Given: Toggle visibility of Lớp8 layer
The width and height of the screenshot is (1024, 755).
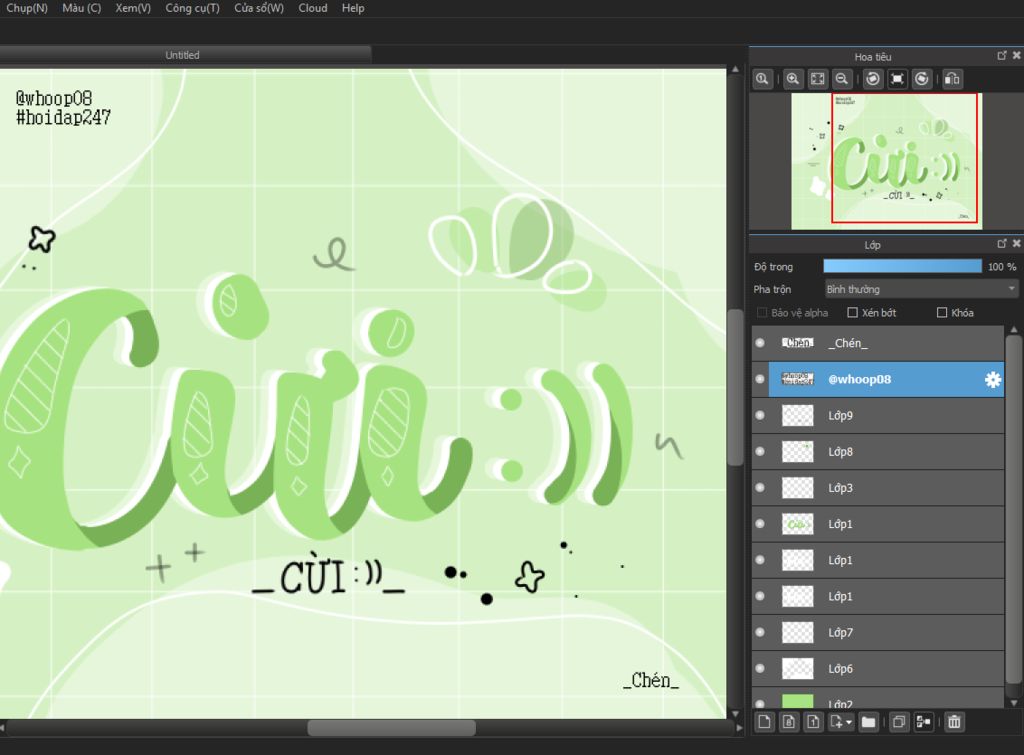Looking at the screenshot, I should pyautogui.click(x=760, y=451).
